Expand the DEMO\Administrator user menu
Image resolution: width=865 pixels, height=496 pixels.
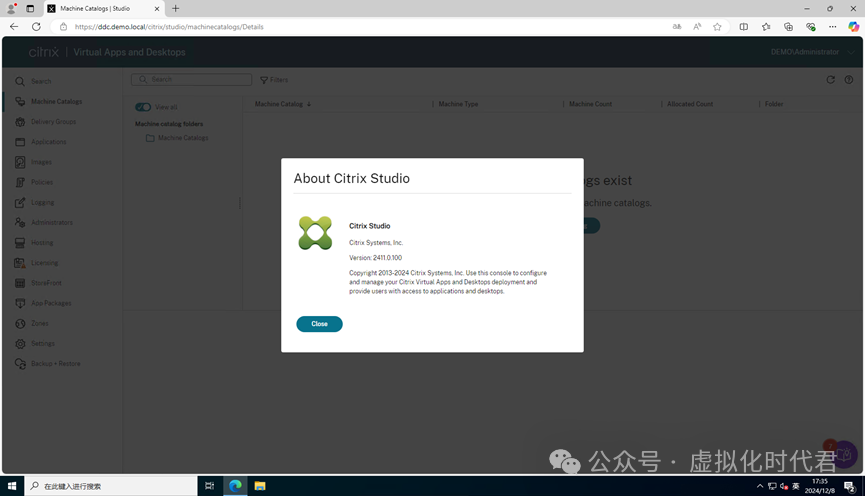pos(813,52)
